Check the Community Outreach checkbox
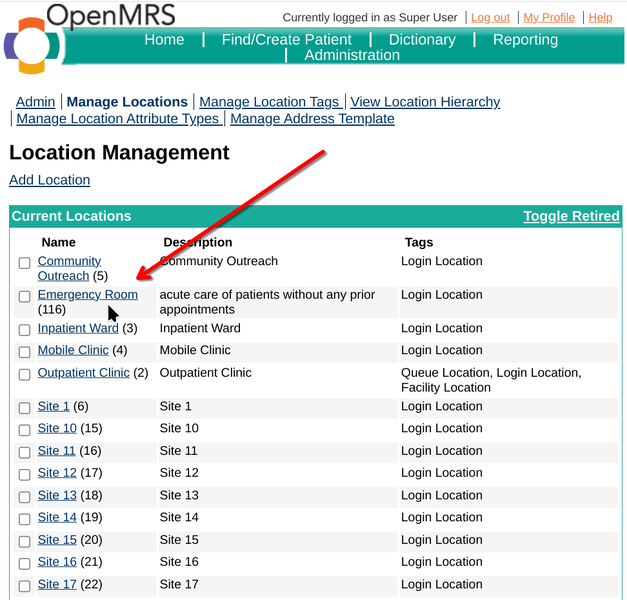 pos(25,263)
